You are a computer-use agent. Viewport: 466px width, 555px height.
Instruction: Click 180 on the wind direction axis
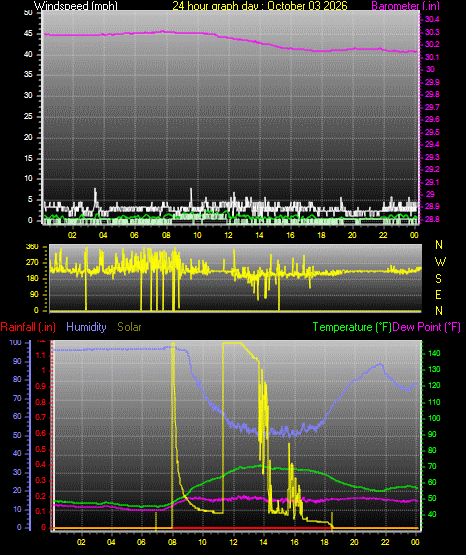tap(32, 279)
